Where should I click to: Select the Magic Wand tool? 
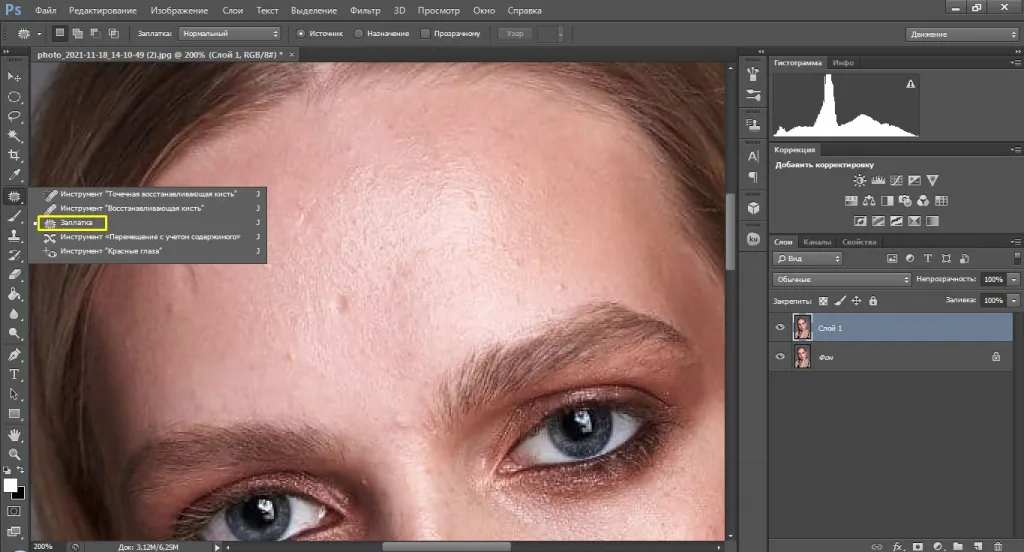click(14, 136)
